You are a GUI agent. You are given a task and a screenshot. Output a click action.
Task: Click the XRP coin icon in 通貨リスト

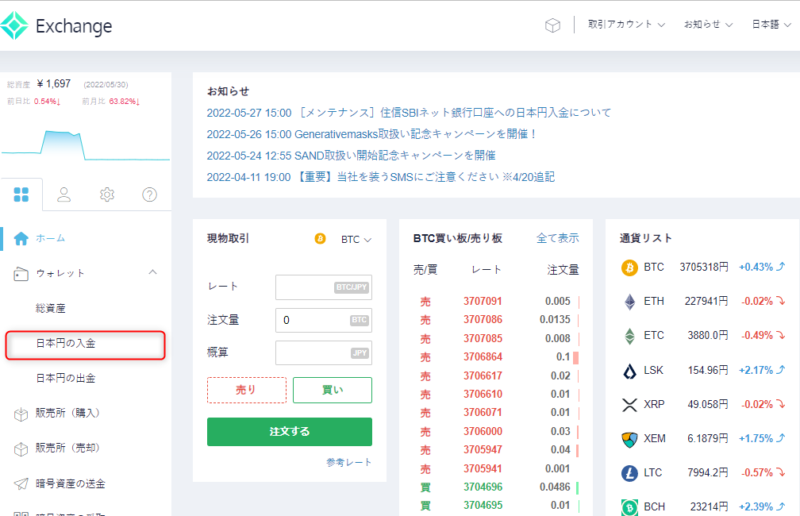630,405
